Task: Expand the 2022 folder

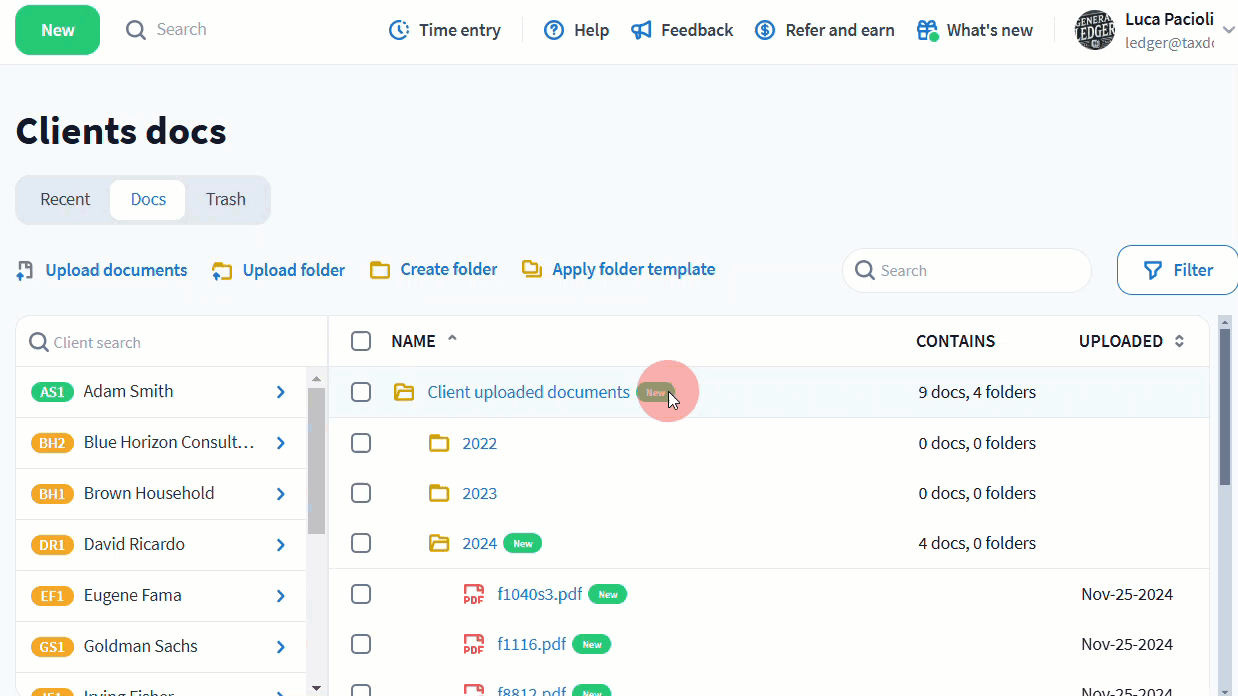Action: pyautogui.click(x=479, y=443)
